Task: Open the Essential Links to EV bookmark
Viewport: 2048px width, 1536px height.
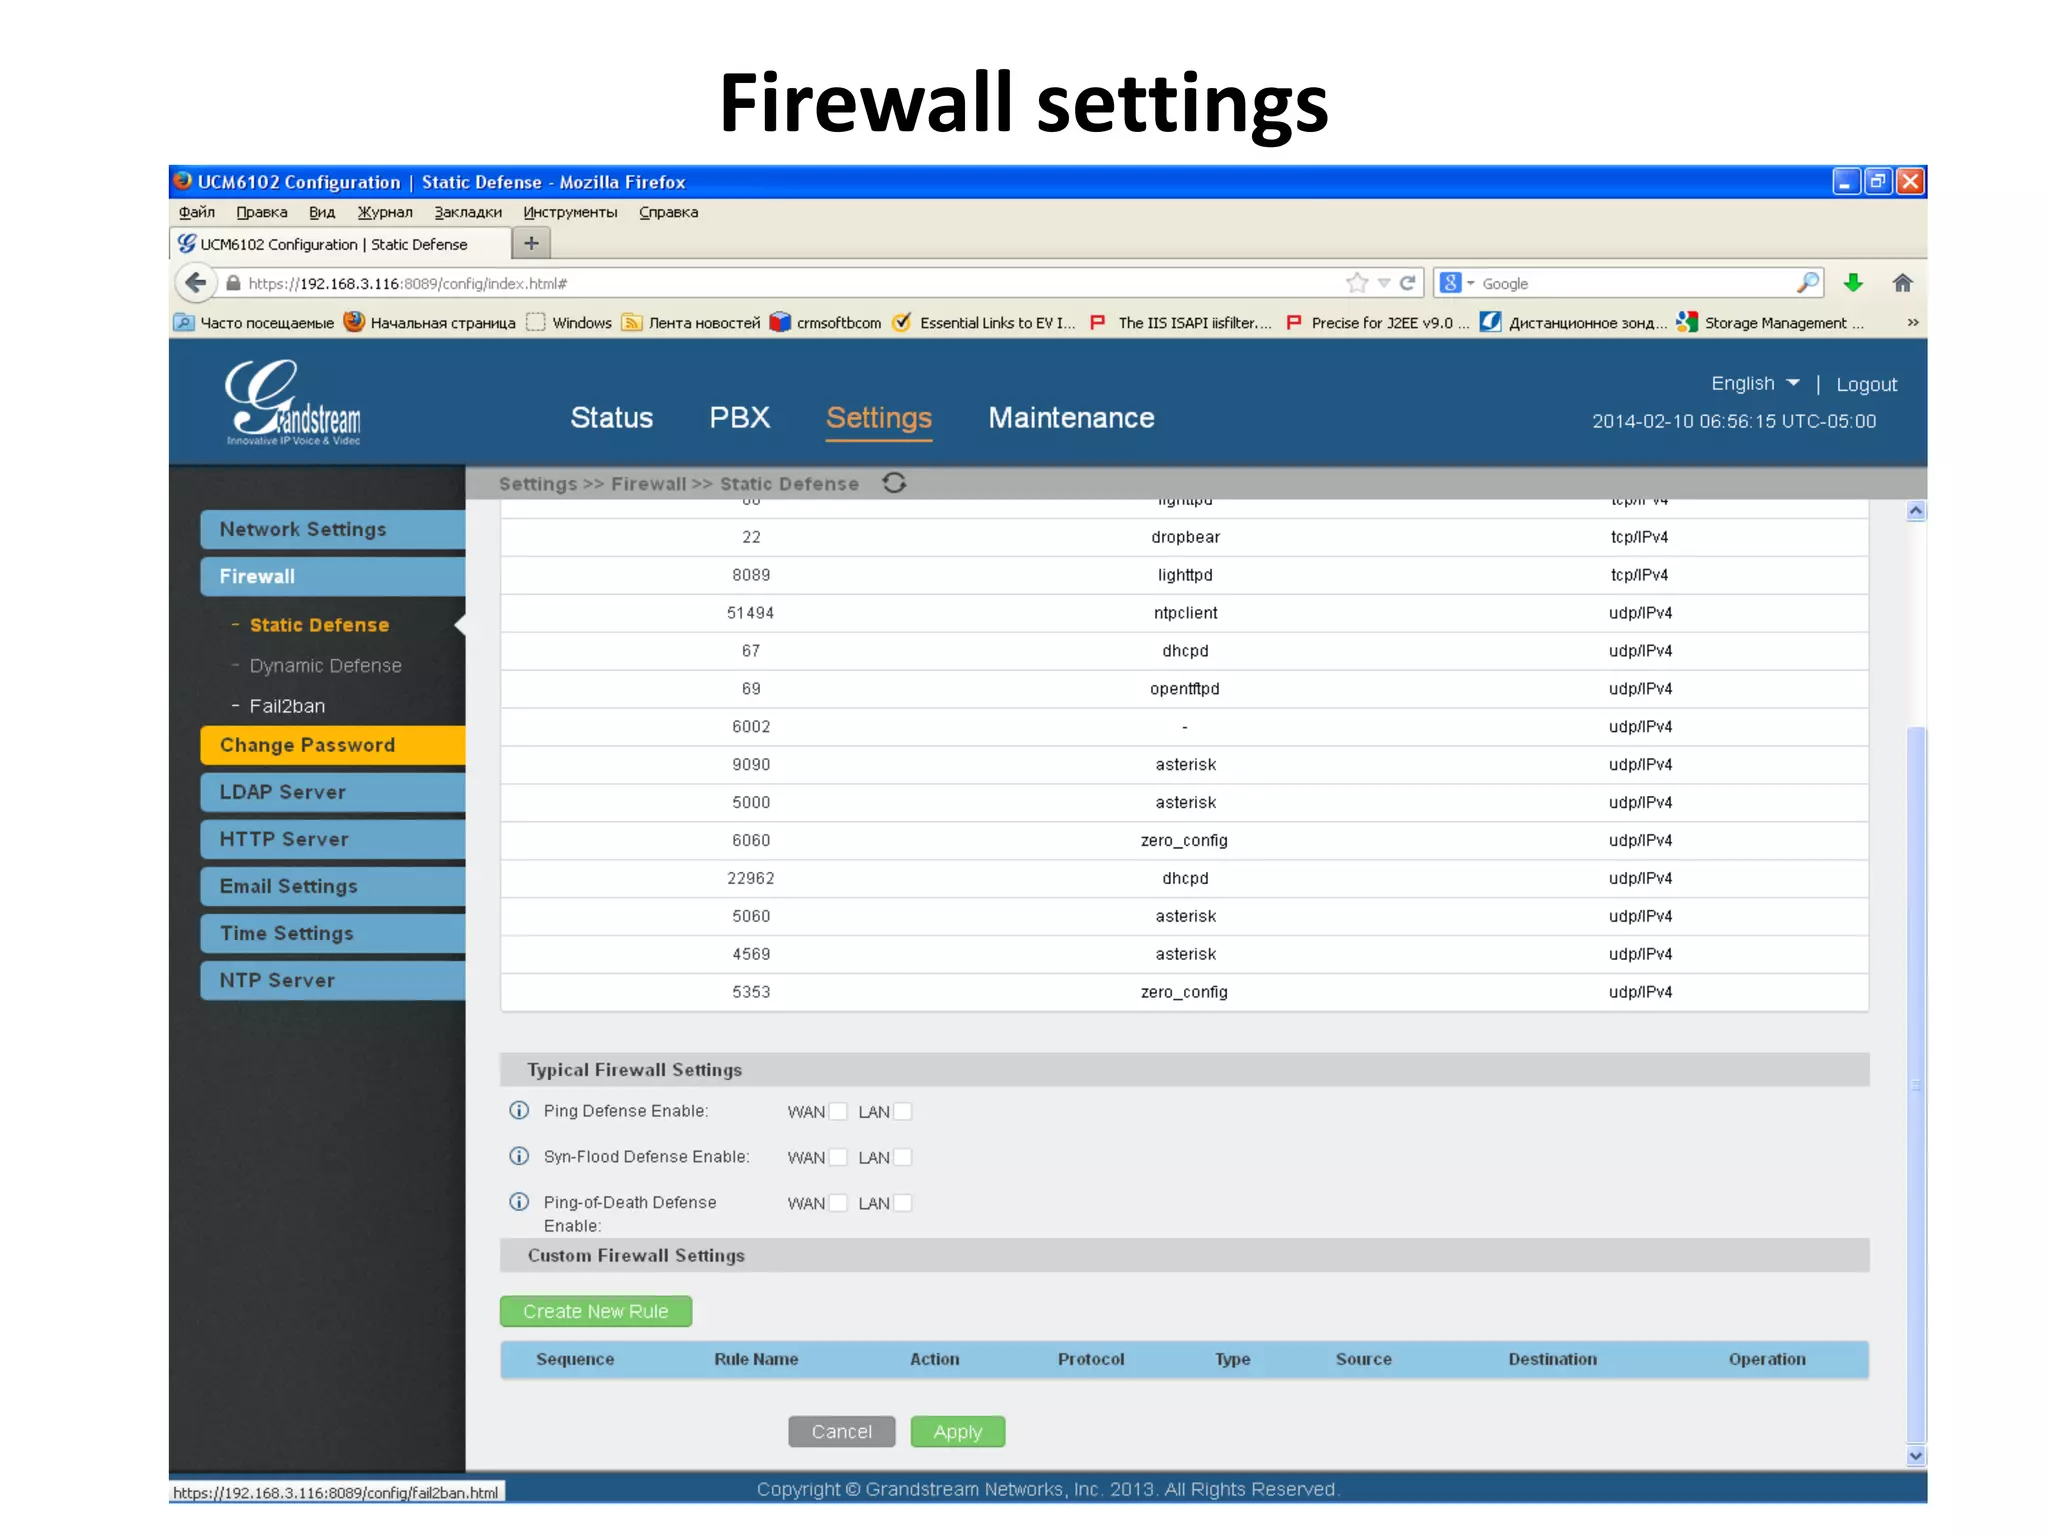Action: [x=984, y=322]
